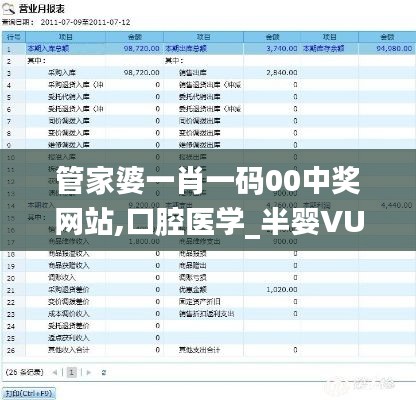416x400 pixels.
Task: Click the 行号 column header
Action: [x=14, y=37]
